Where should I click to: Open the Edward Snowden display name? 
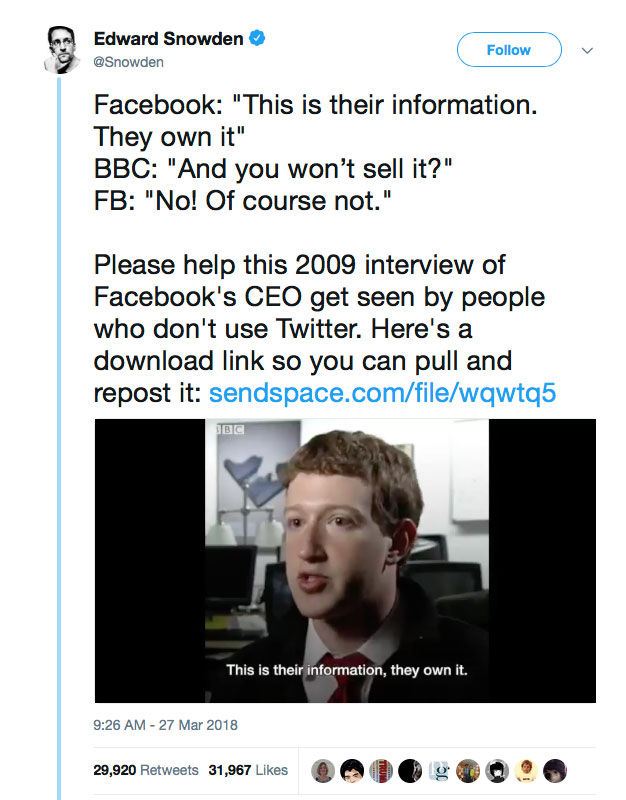tap(169, 40)
